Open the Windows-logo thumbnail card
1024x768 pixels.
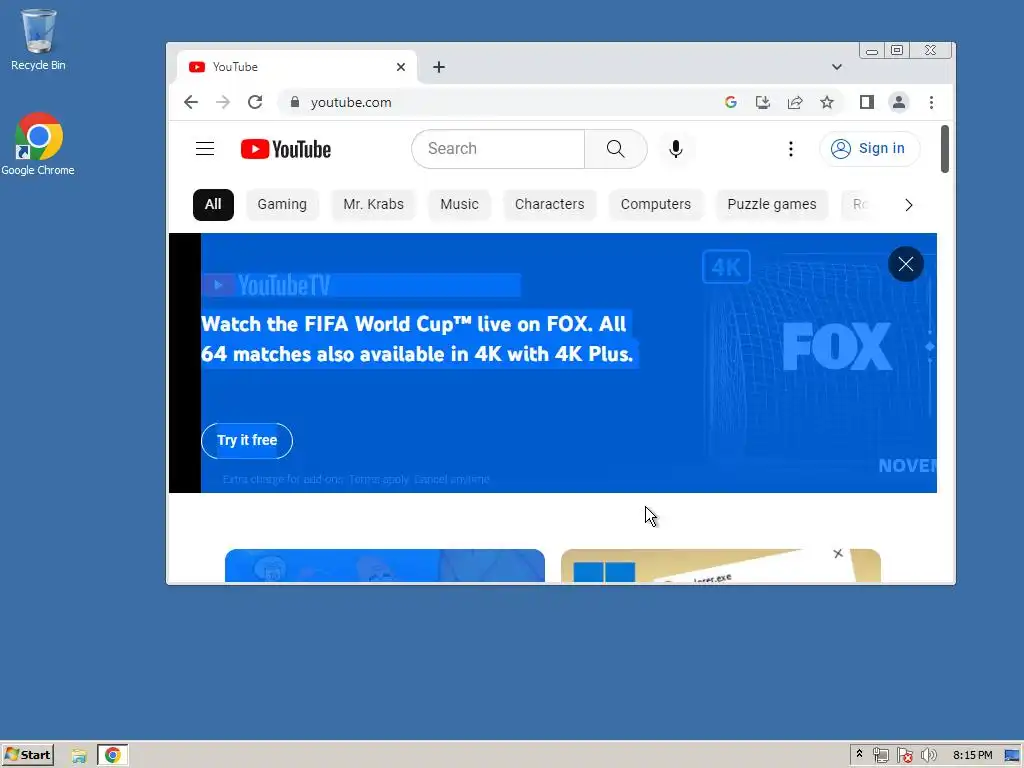tap(720, 566)
